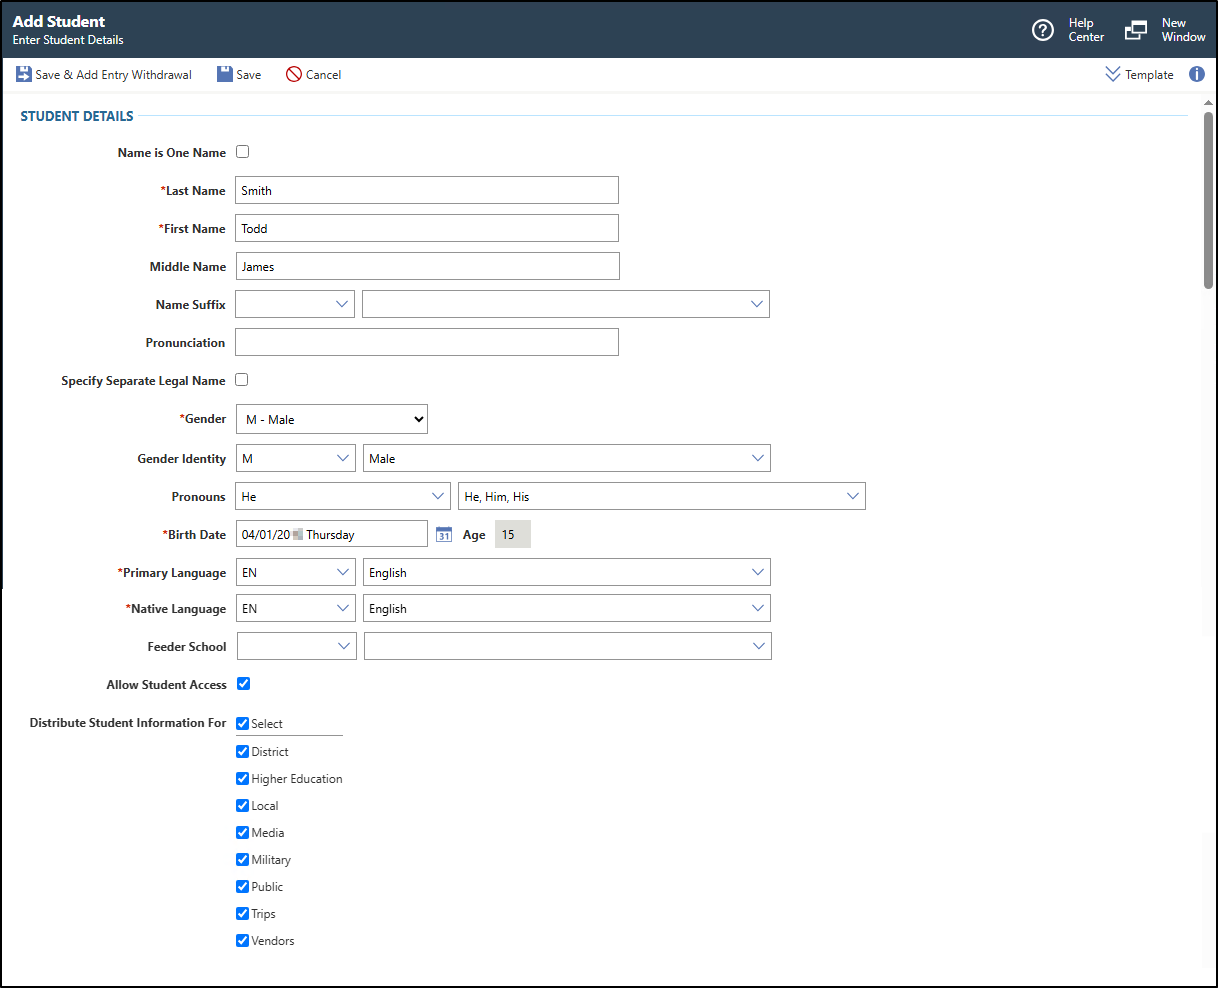Expand the Template chevron icon
This screenshot has height=988, width=1218.
pyautogui.click(x=1112, y=75)
